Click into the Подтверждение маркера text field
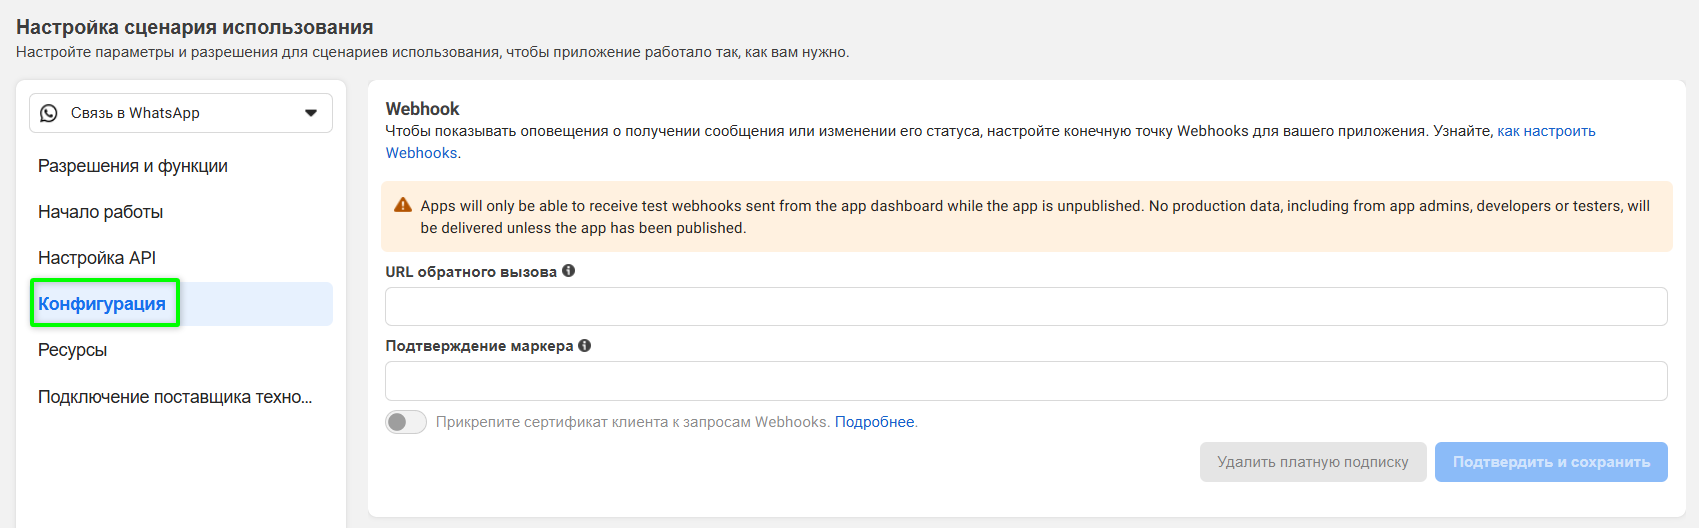 coord(1025,381)
